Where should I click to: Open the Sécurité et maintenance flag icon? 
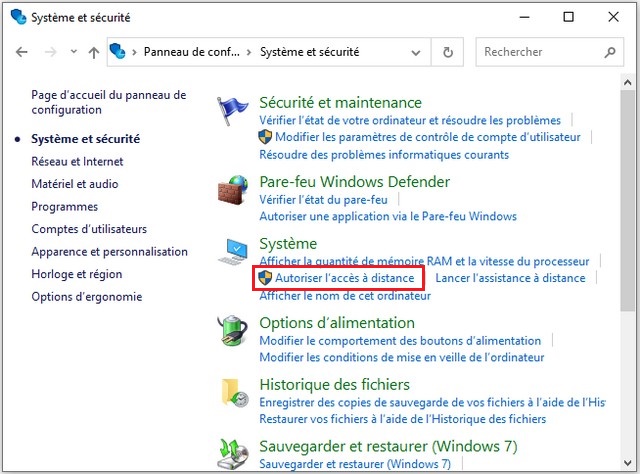click(232, 110)
